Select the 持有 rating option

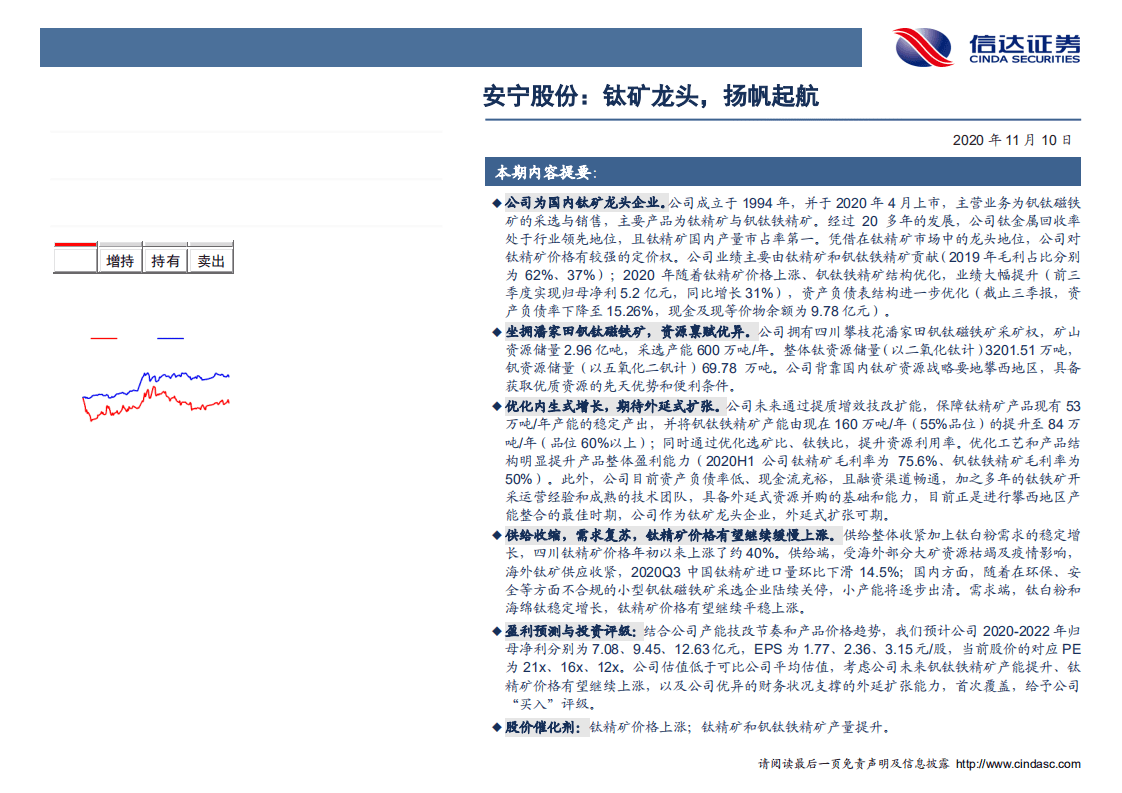point(165,259)
